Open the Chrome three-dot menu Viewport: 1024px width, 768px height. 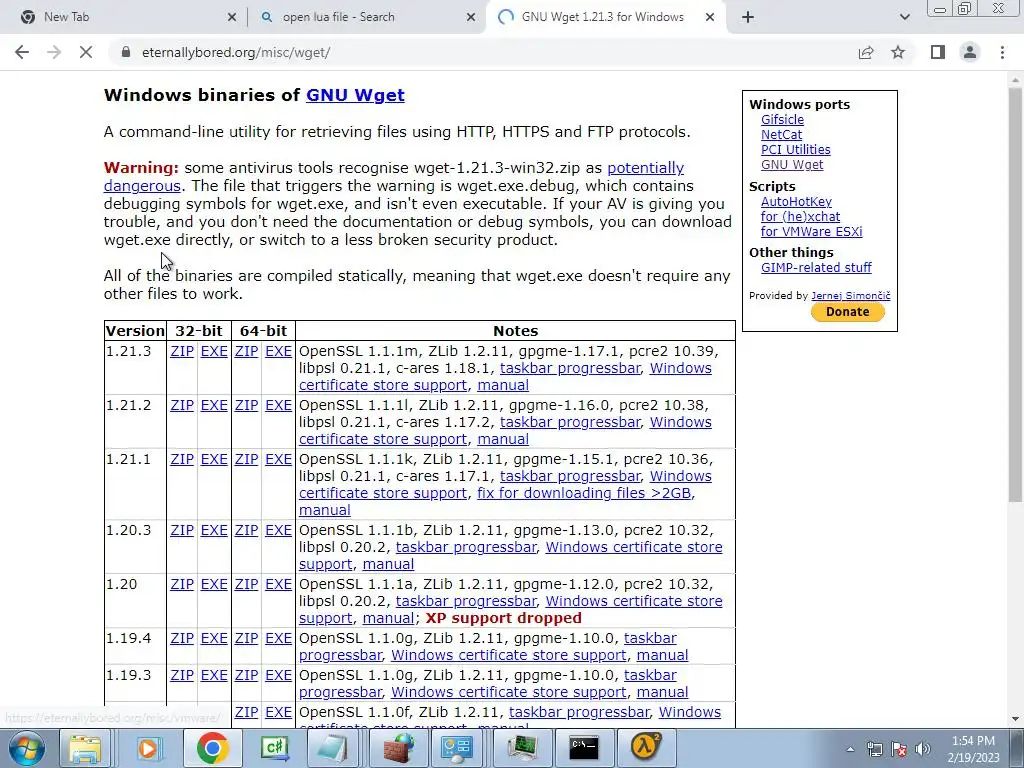tap(1002, 52)
